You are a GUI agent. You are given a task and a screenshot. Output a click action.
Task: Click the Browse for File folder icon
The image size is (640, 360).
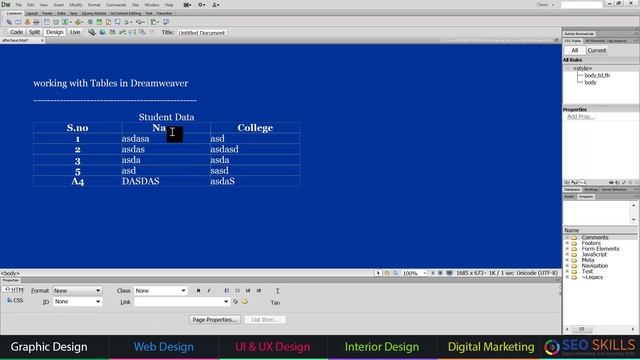[245, 302]
